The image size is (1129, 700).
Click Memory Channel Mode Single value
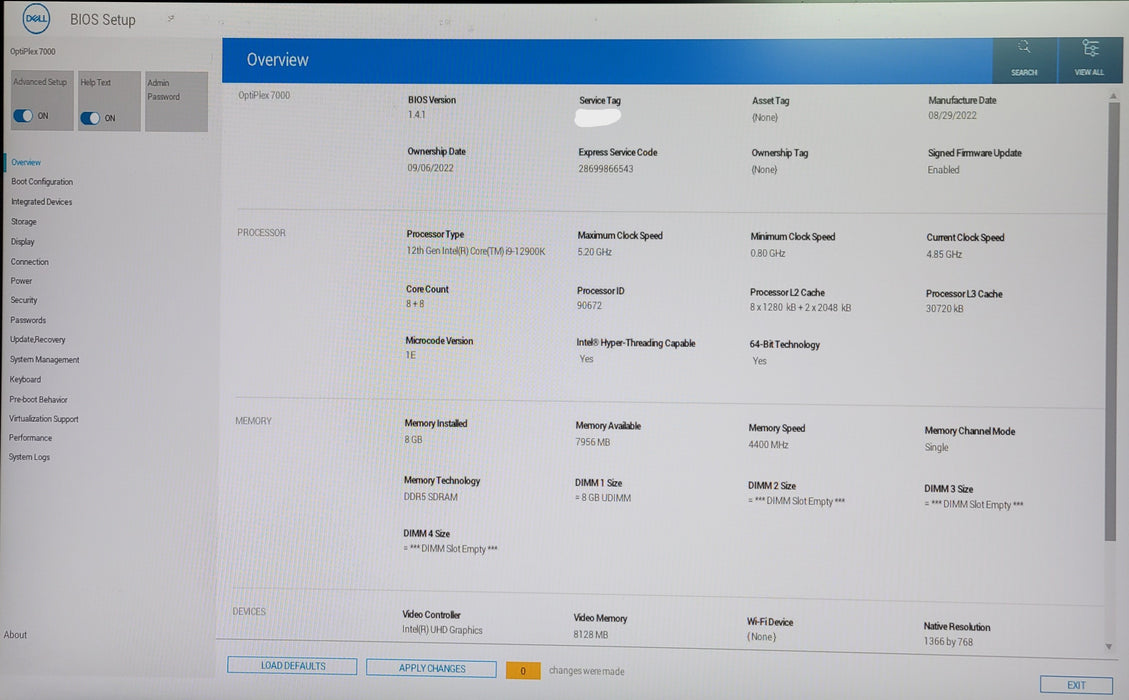[x=937, y=448]
